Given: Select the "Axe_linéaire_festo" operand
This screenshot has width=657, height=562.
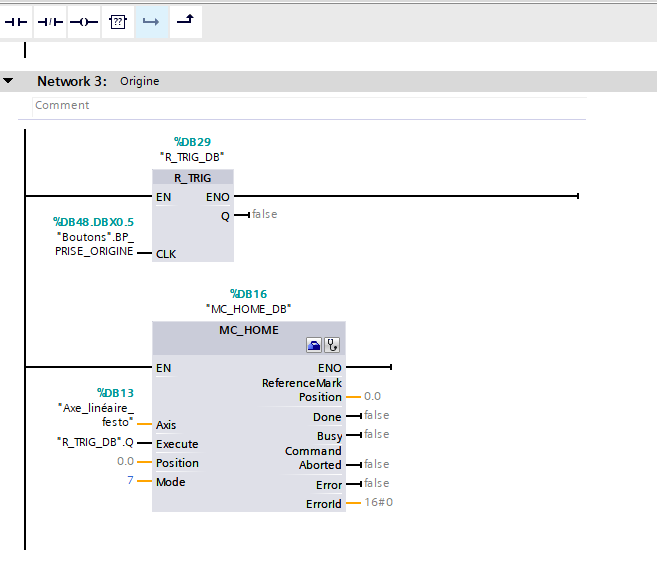Looking at the screenshot, I should (x=96, y=415).
